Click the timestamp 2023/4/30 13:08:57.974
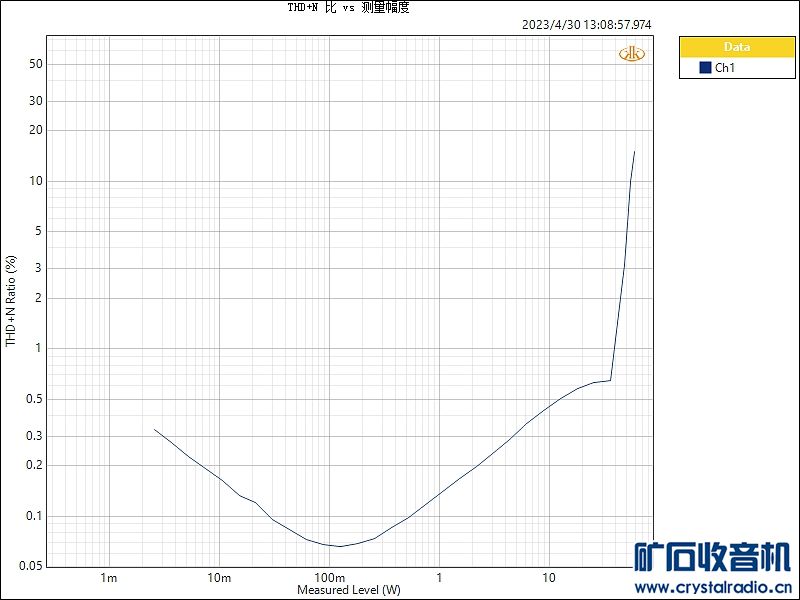The width and height of the screenshot is (800, 600). tap(587, 24)
